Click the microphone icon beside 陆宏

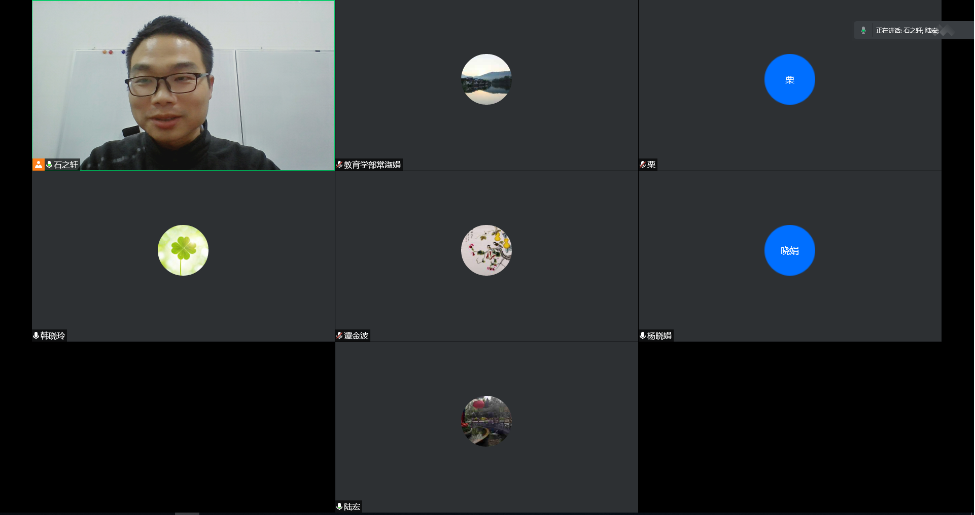340,507
